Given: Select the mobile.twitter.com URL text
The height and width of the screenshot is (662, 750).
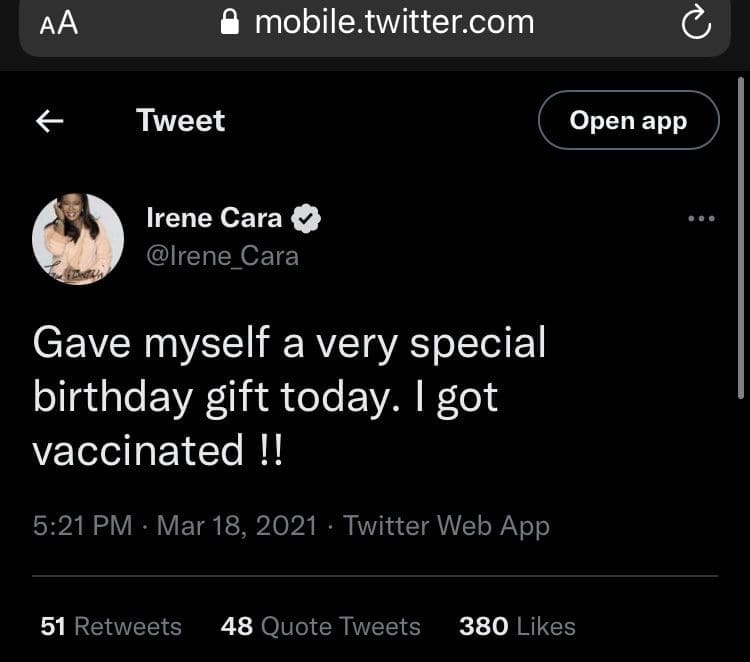Looking at the screenshot, I should pyautogui.click(x=394, y=22).
